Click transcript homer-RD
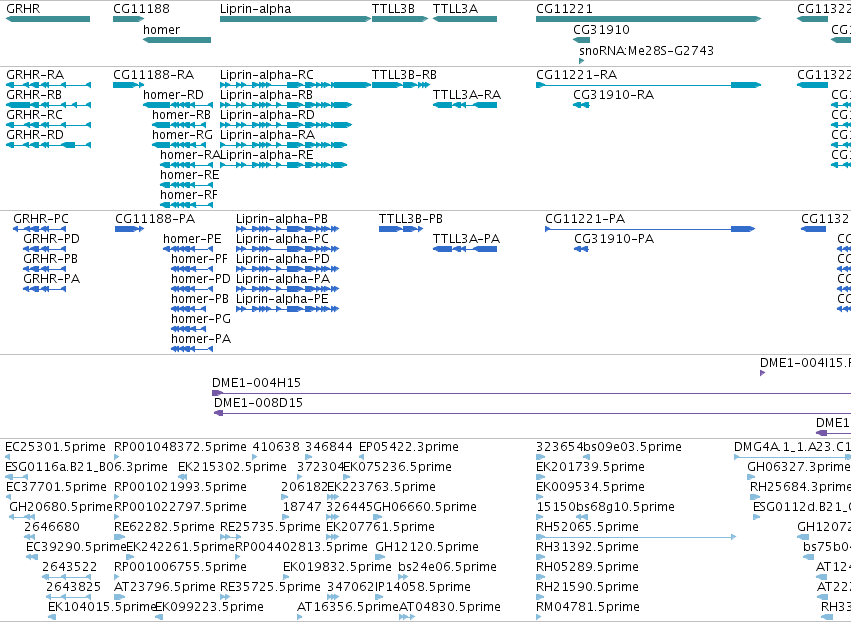 coord(178,105)
